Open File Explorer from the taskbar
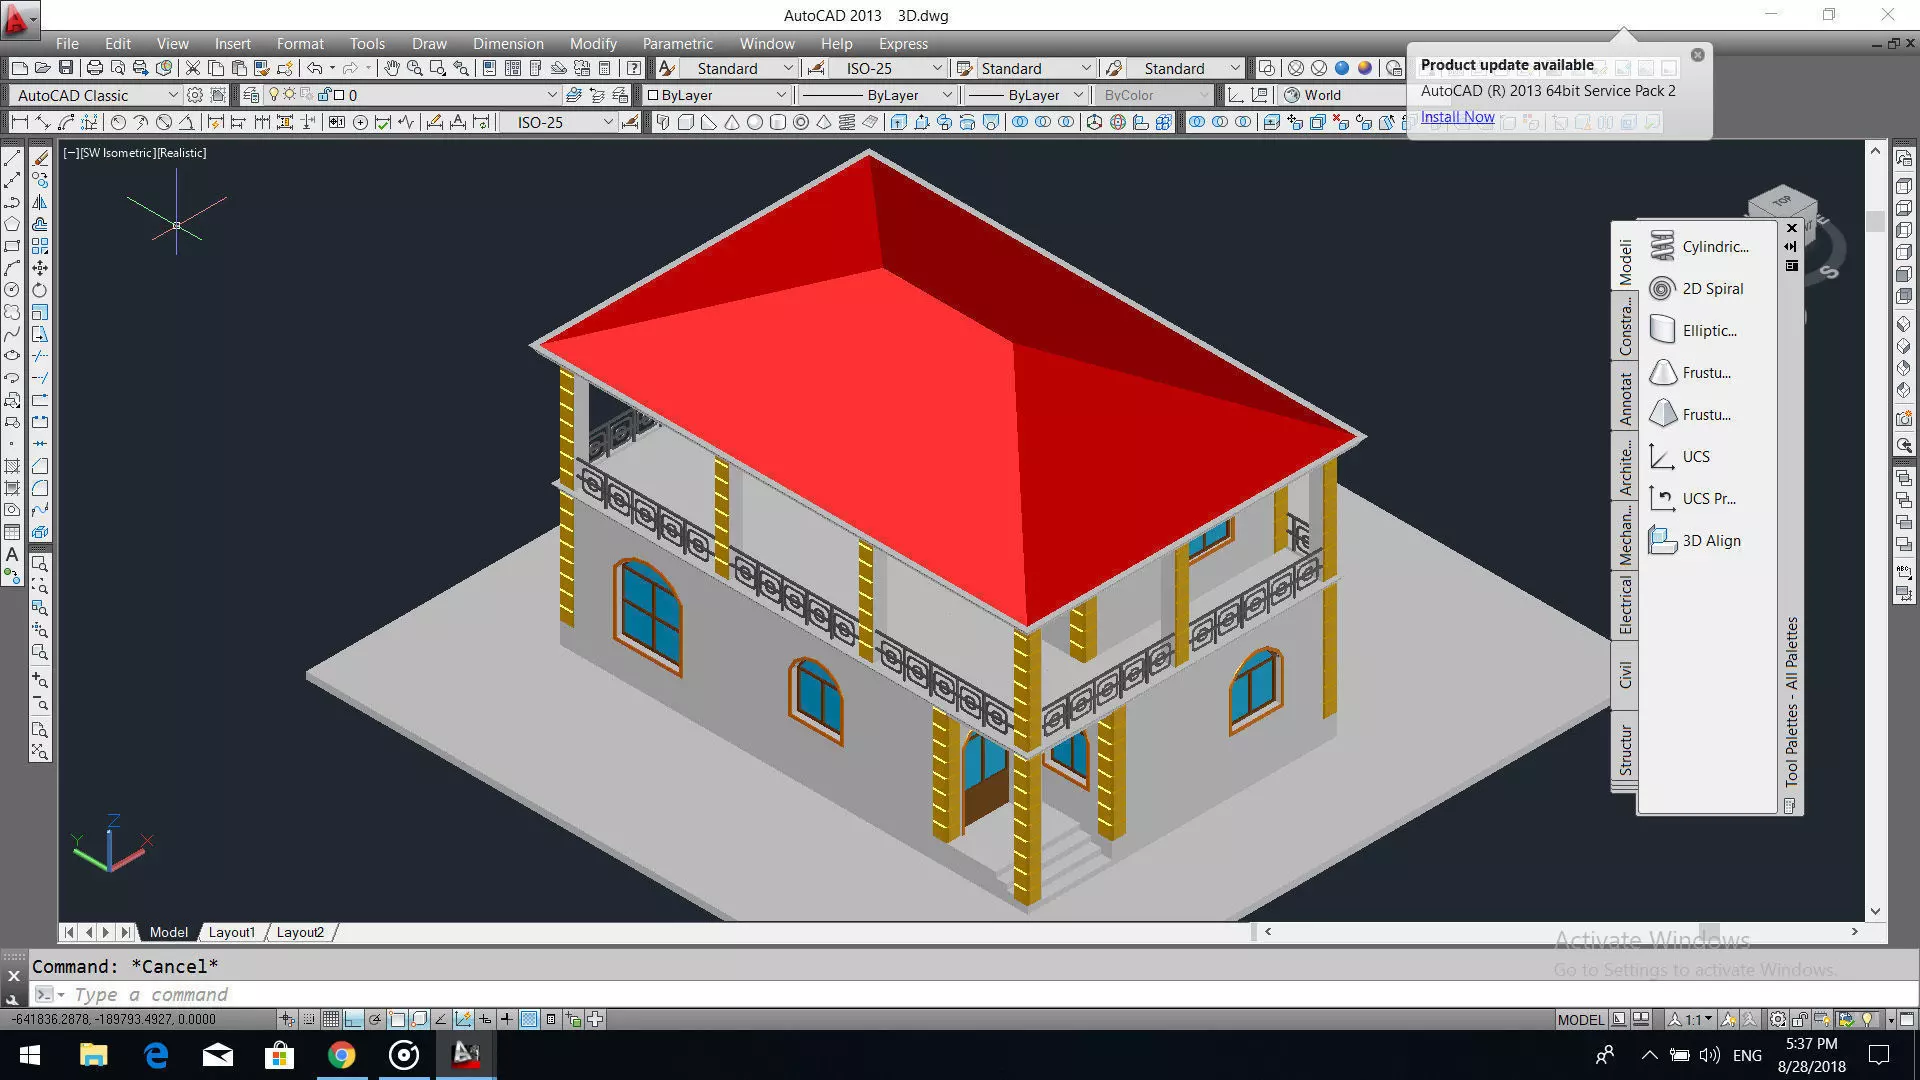The width and height of the screenshot is (1920, 1080). [x=93, y=1055]
